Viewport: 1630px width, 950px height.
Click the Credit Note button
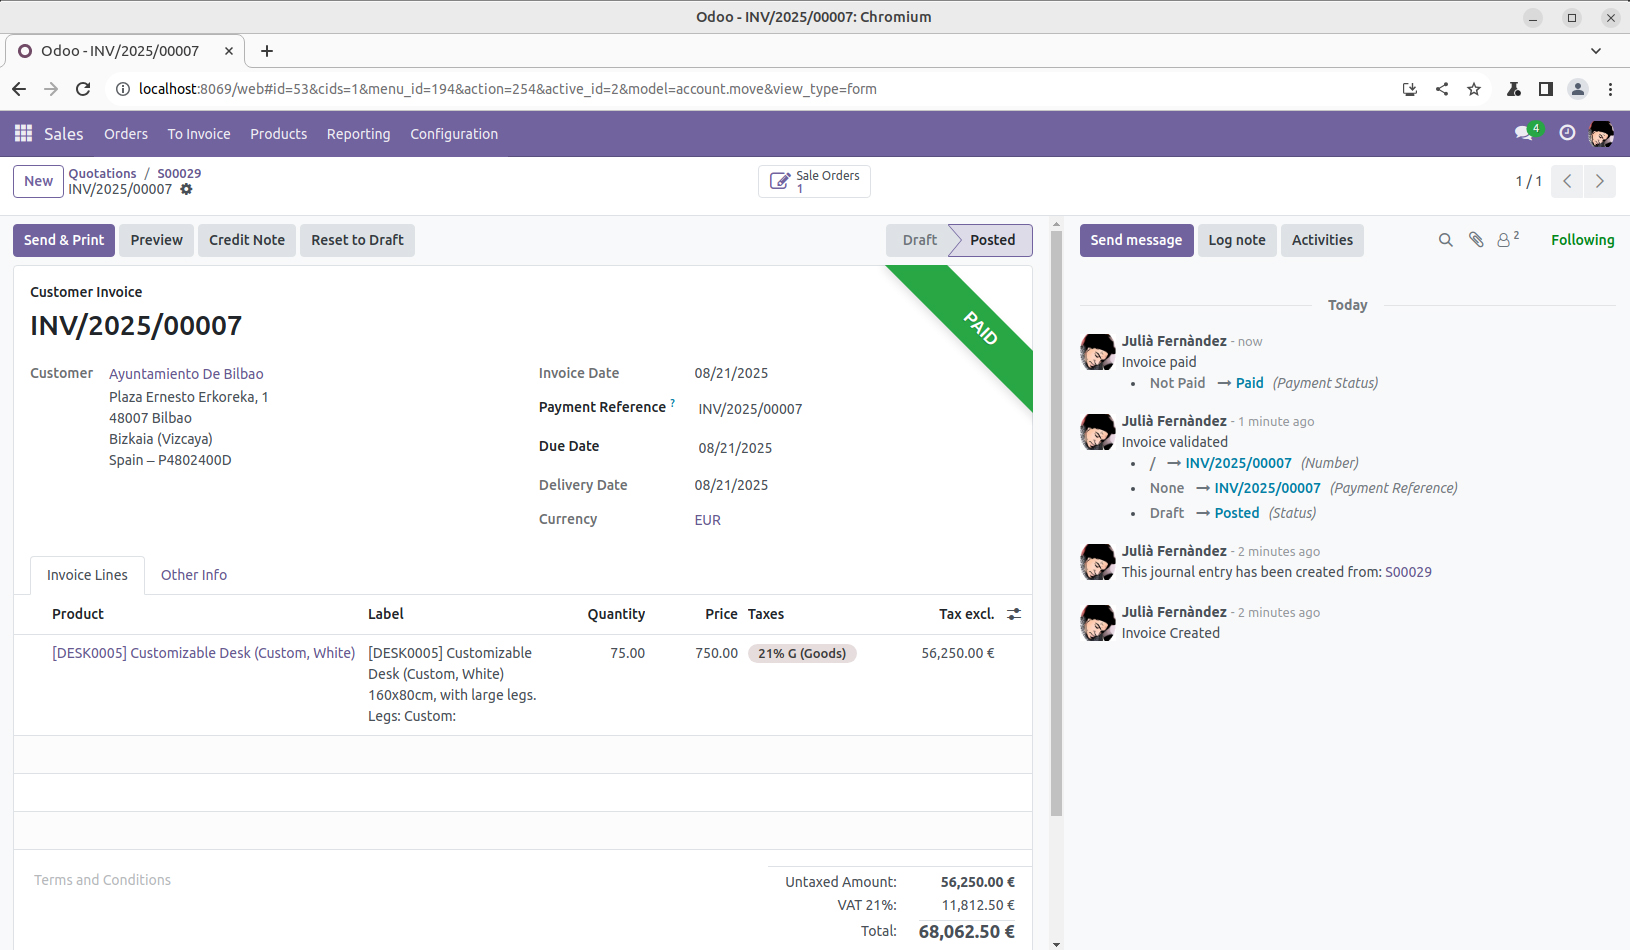pyautogui.click(x=247, y=240)
